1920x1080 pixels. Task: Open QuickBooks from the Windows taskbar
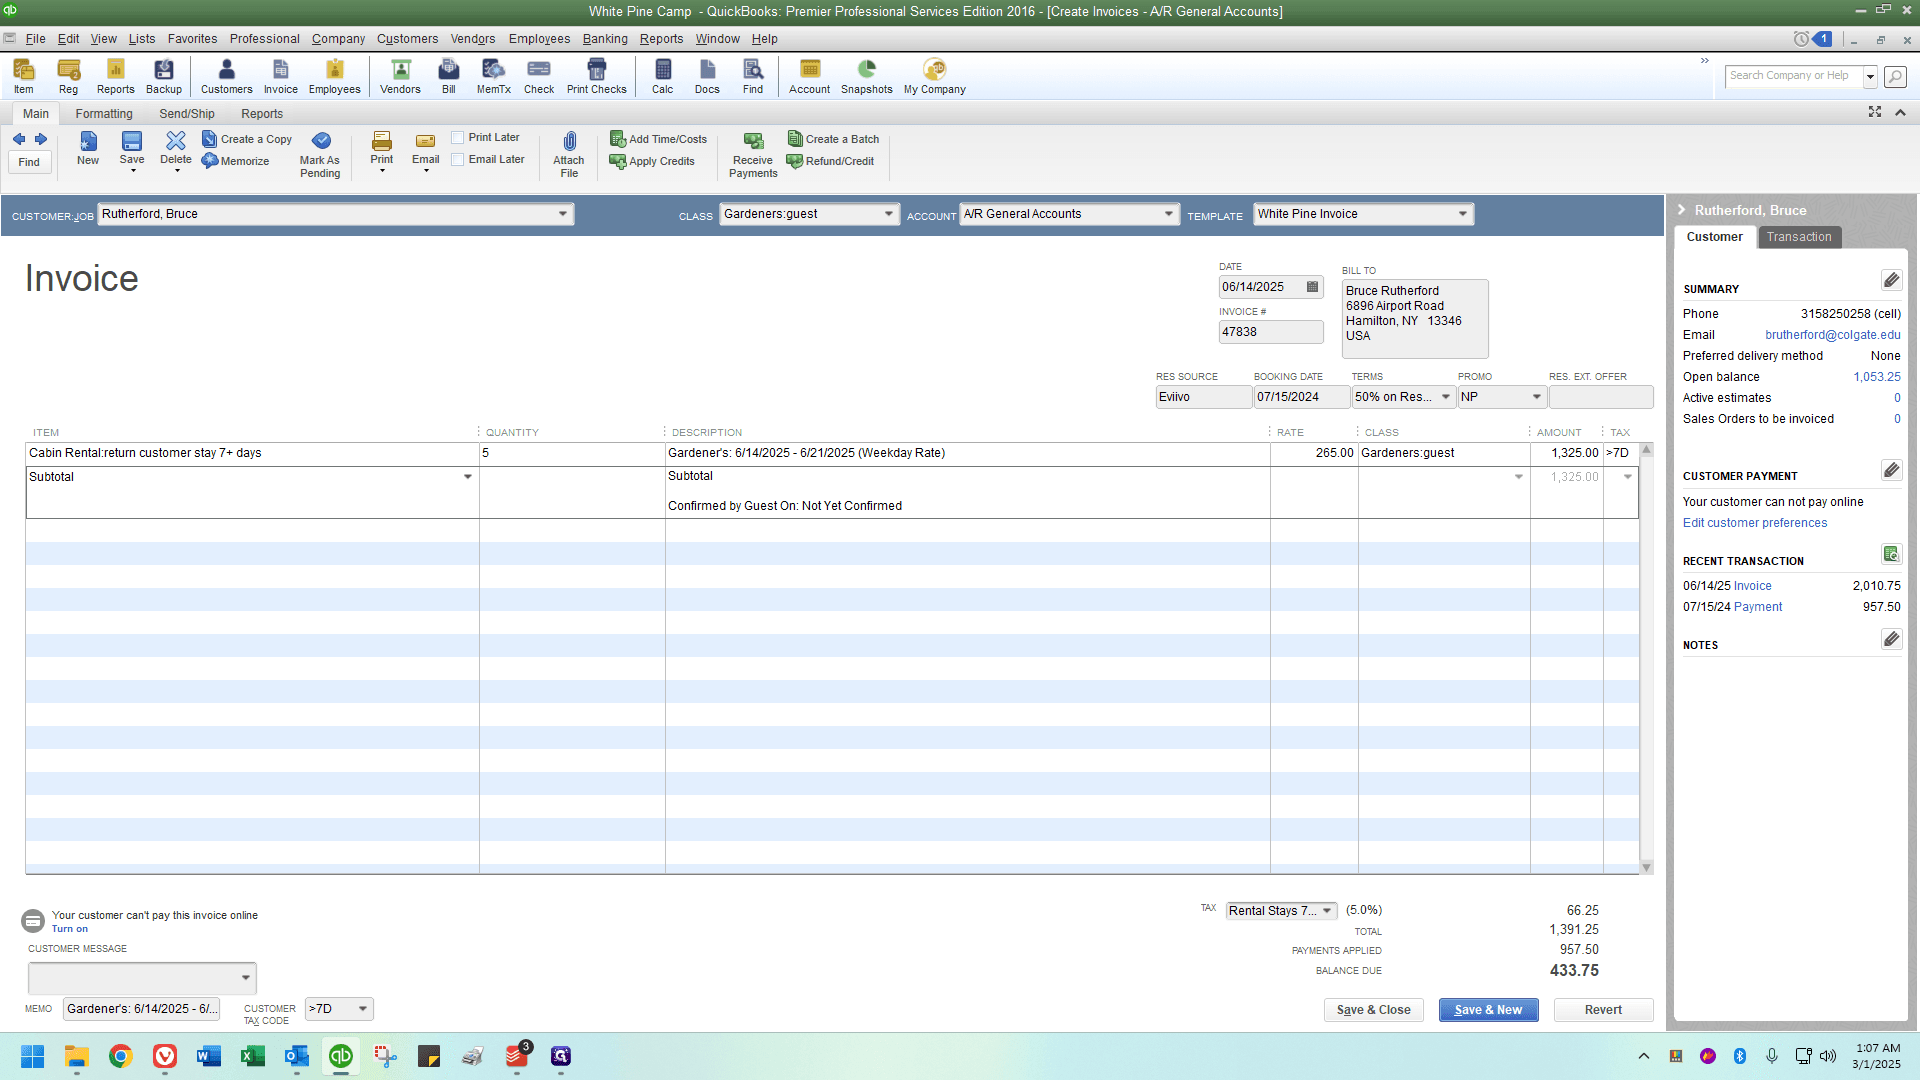(x=341, y=1056)
